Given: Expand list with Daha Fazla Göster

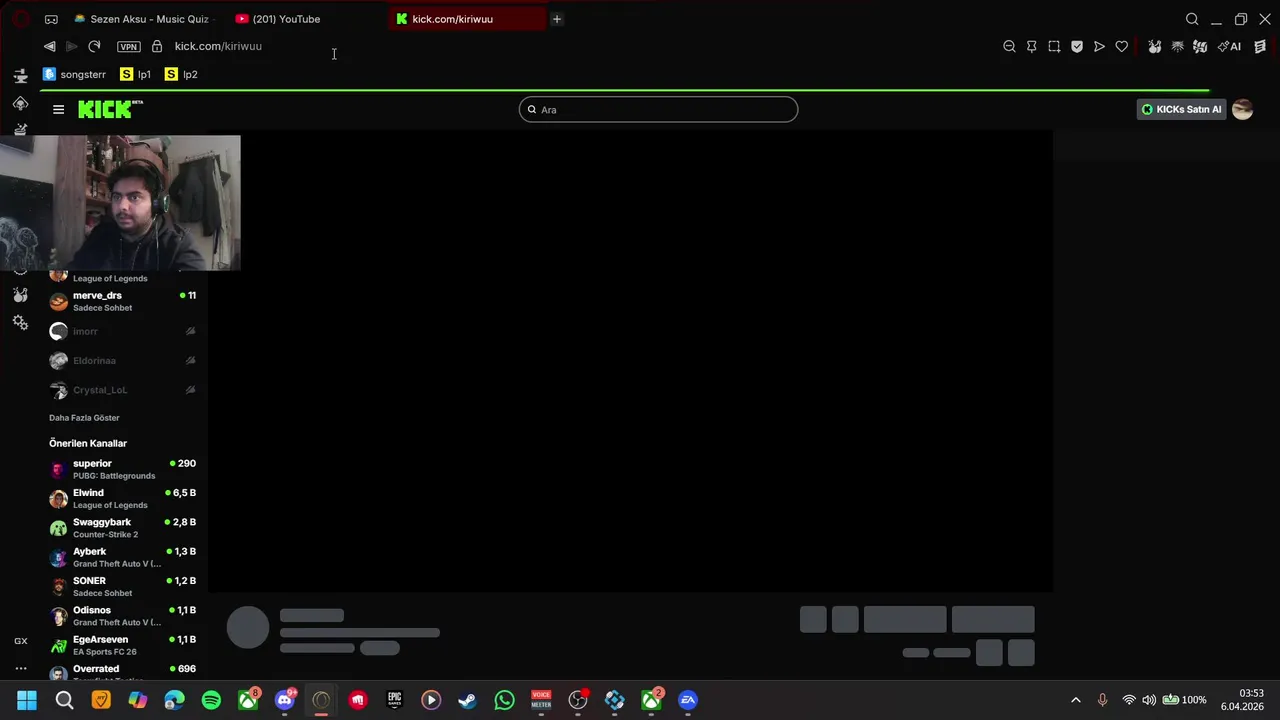Looking at the screenshot, I should (x=84, y=418).
